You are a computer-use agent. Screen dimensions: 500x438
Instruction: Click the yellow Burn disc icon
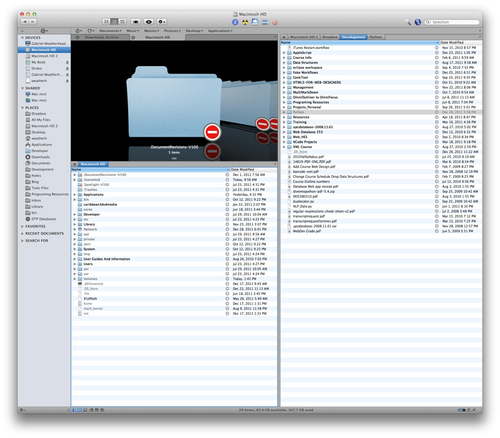point(245,22)
